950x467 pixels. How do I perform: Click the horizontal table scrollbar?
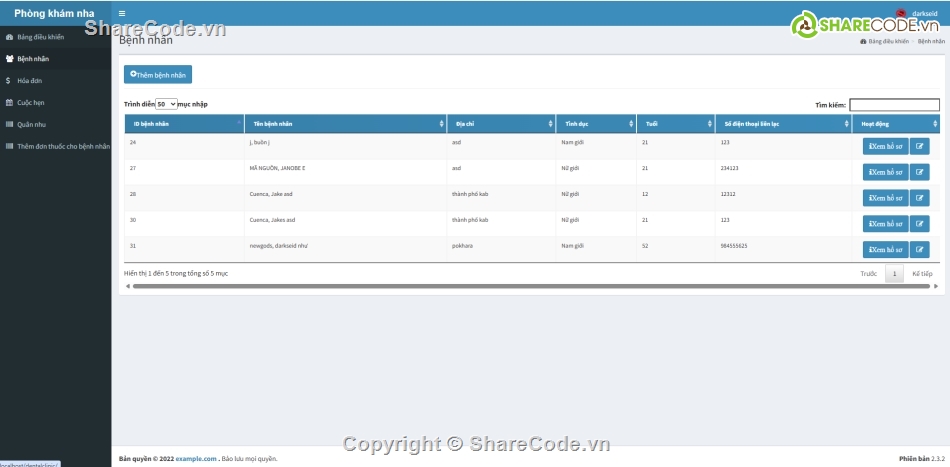click(531, 286)
